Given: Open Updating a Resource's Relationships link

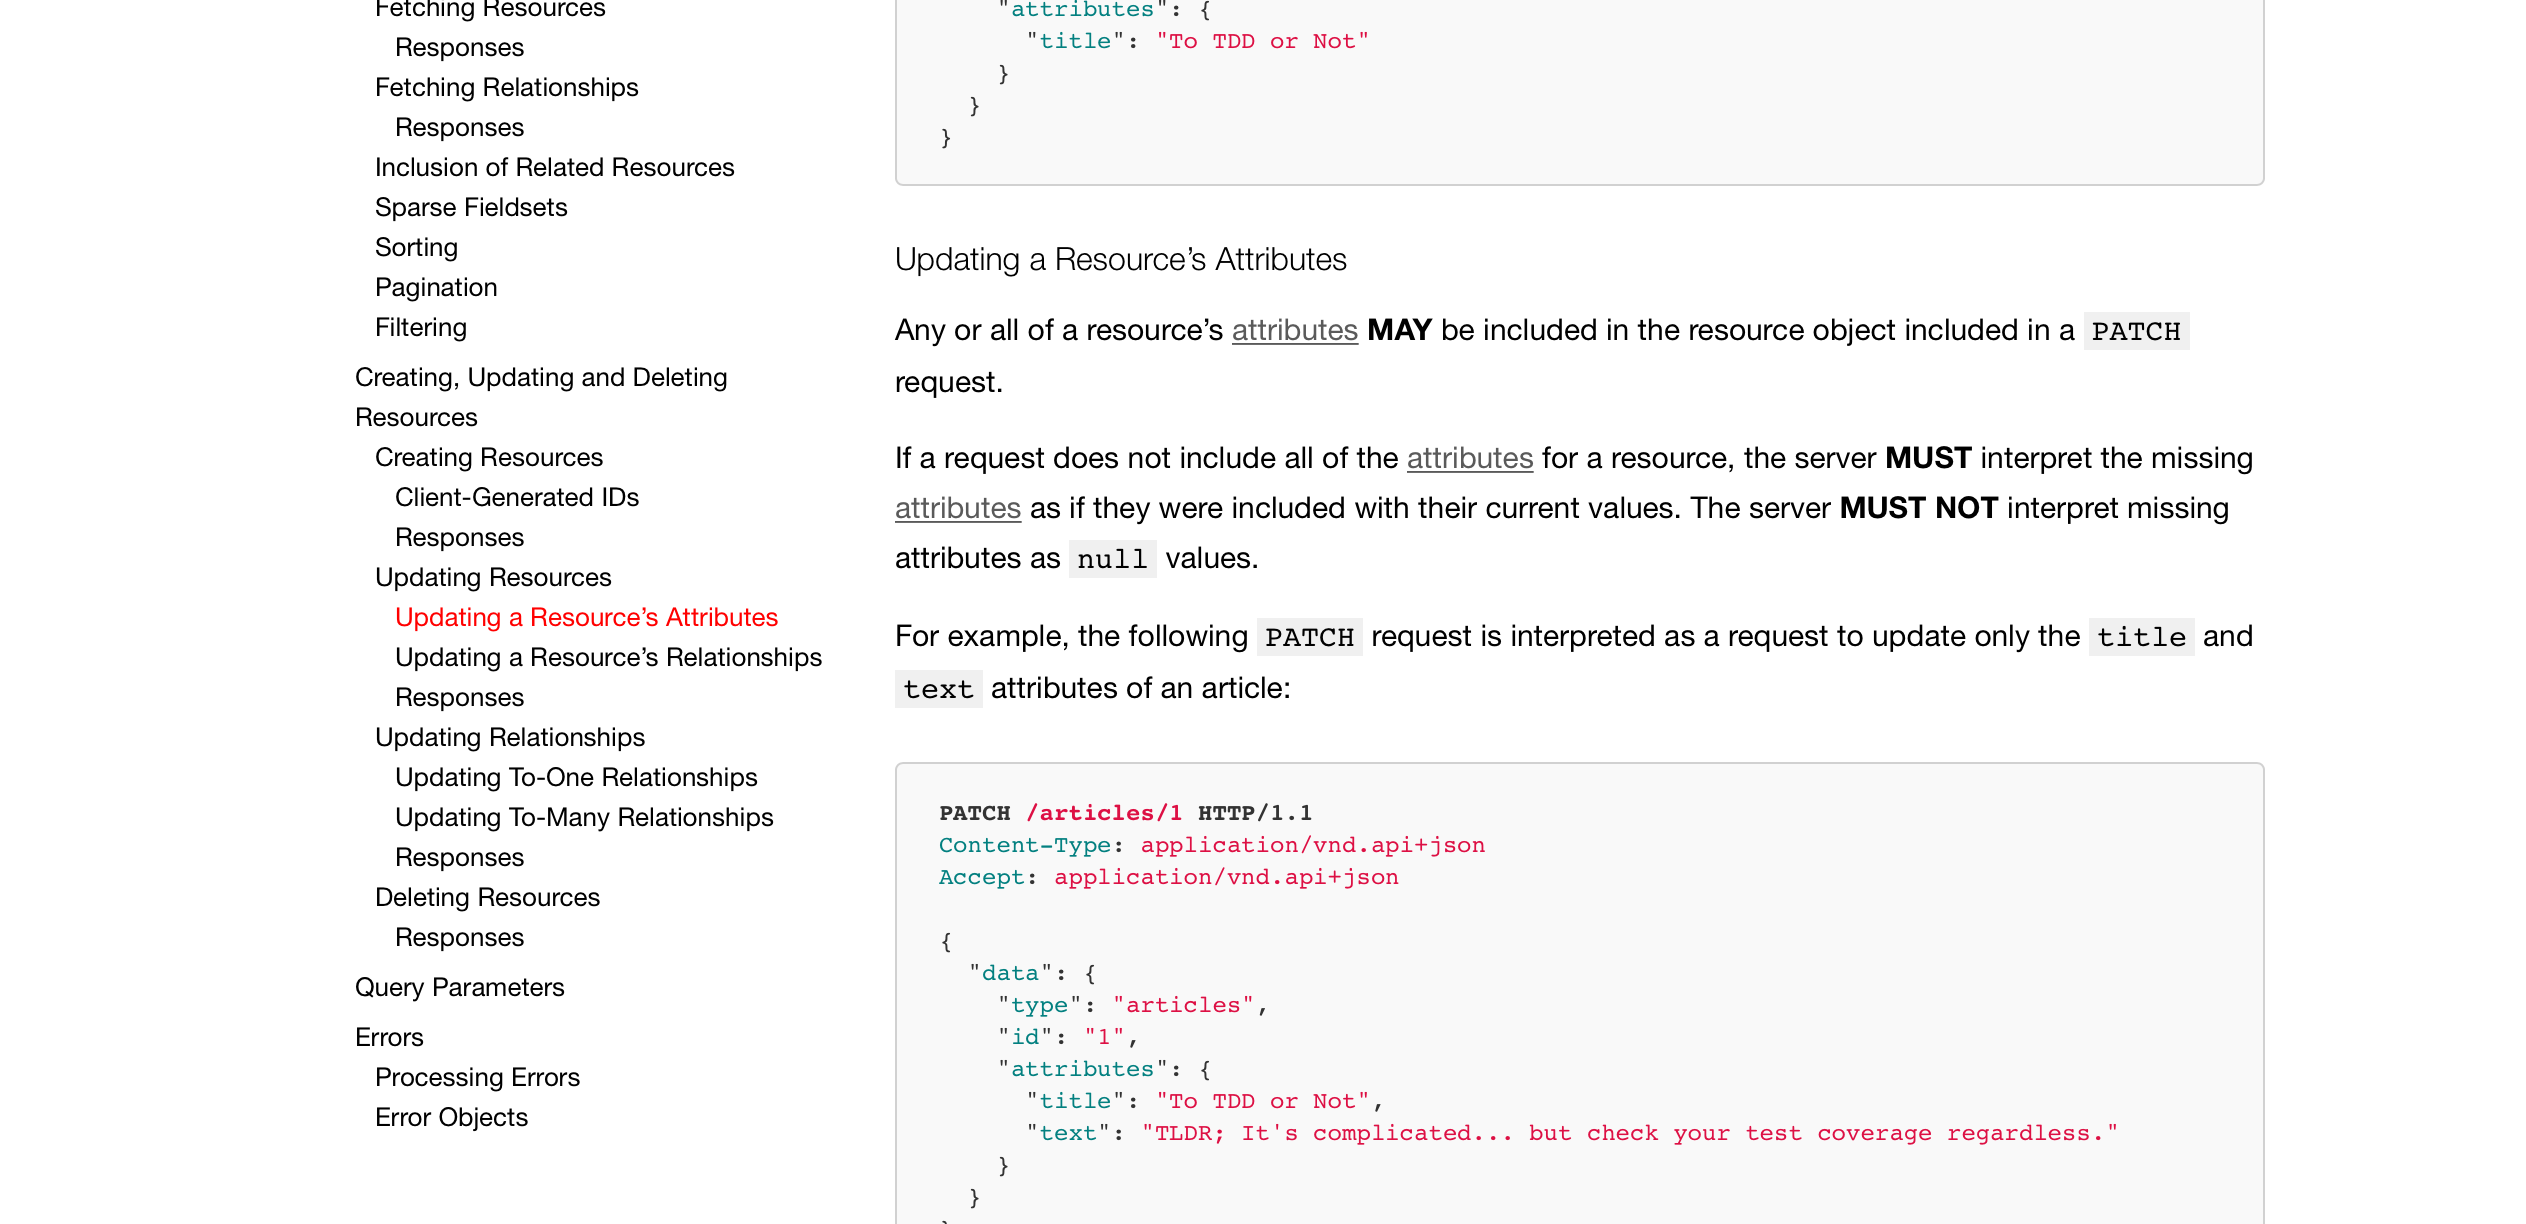Looking at the screenshot, I should (x=608, y=657).
